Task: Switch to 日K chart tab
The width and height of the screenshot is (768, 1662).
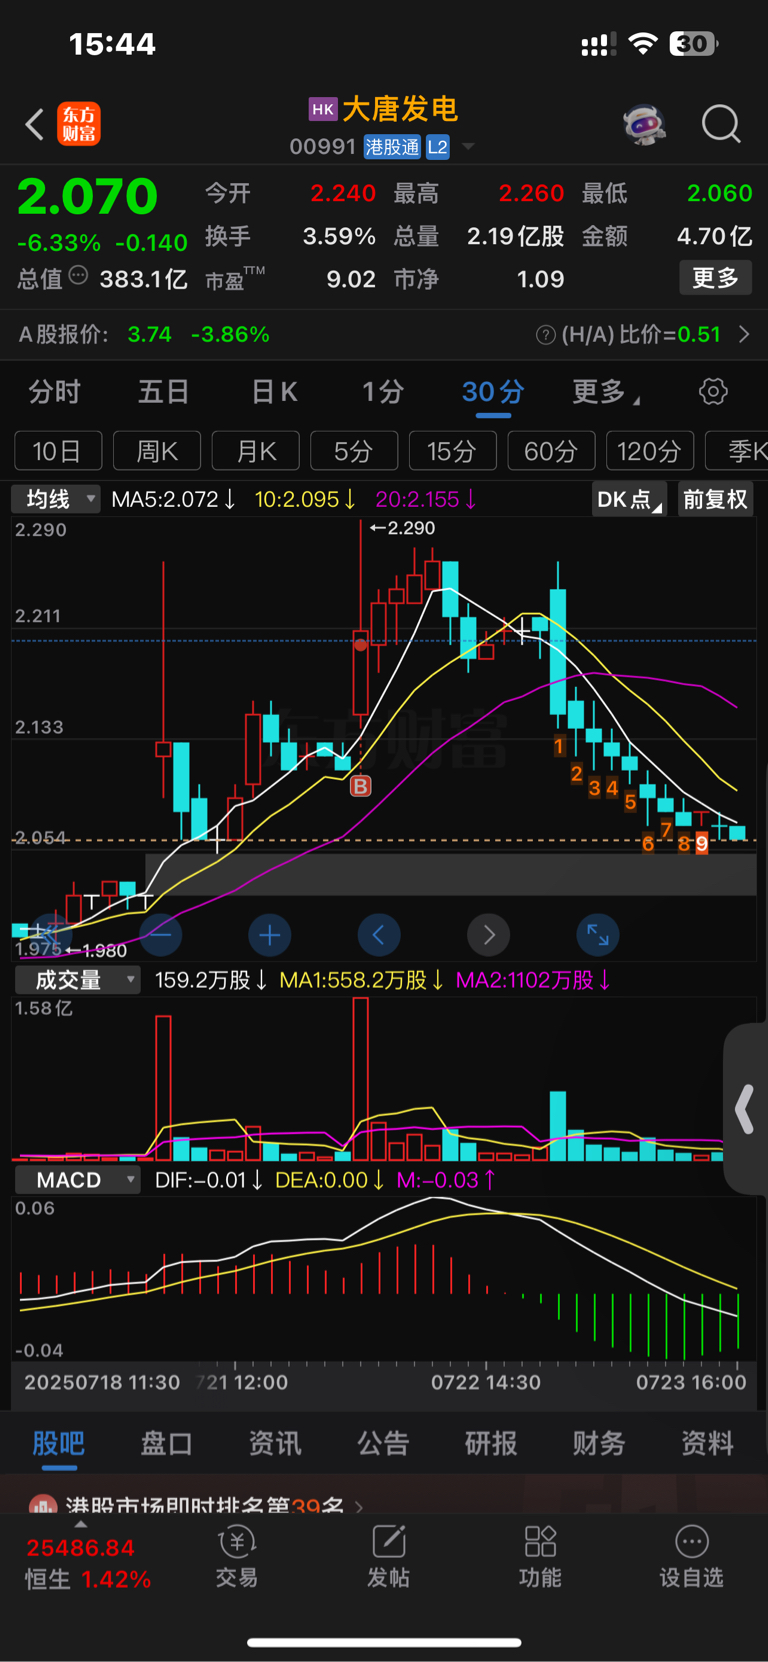Action: point(274,392)
